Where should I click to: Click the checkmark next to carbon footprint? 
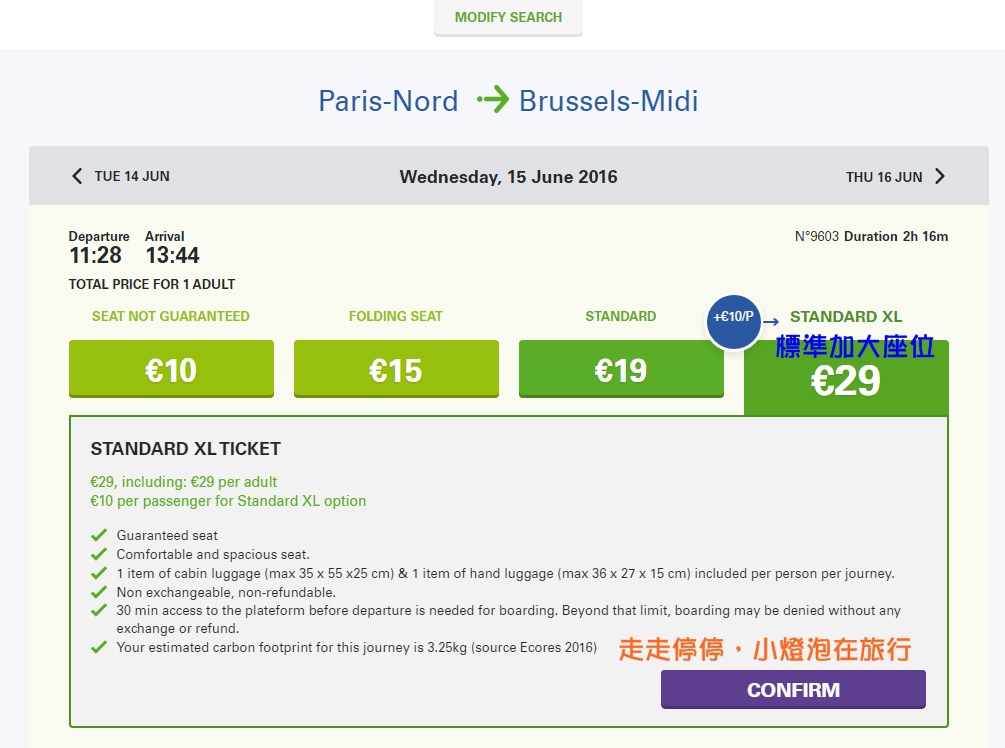(99, 647)
